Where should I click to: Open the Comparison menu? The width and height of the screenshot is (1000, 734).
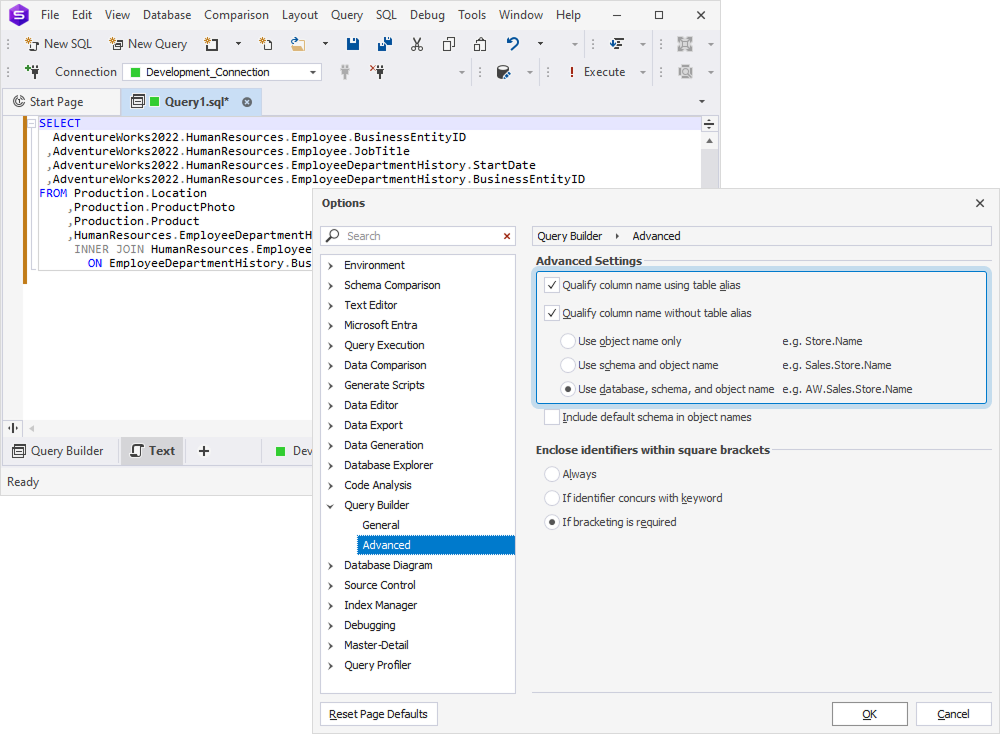[x=236, y=15]
